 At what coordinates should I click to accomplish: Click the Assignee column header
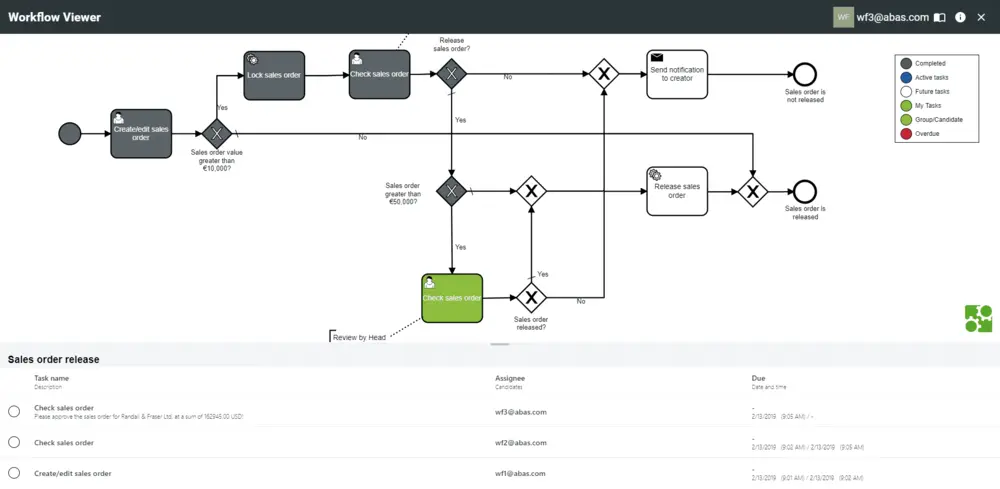point(510,378)
